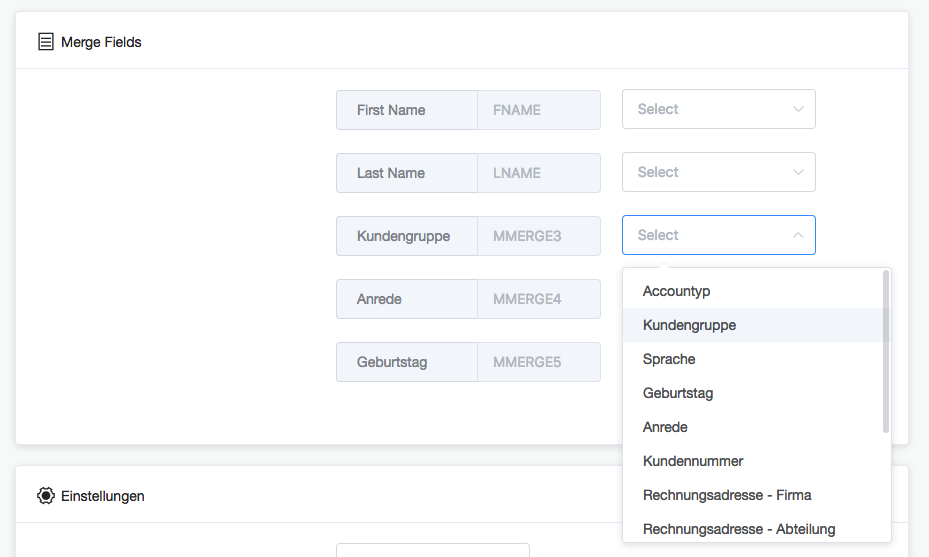The image size is (929, 557).
Task: Click up-chevron of the open Kundengruppe select
Action: [798, 235]
